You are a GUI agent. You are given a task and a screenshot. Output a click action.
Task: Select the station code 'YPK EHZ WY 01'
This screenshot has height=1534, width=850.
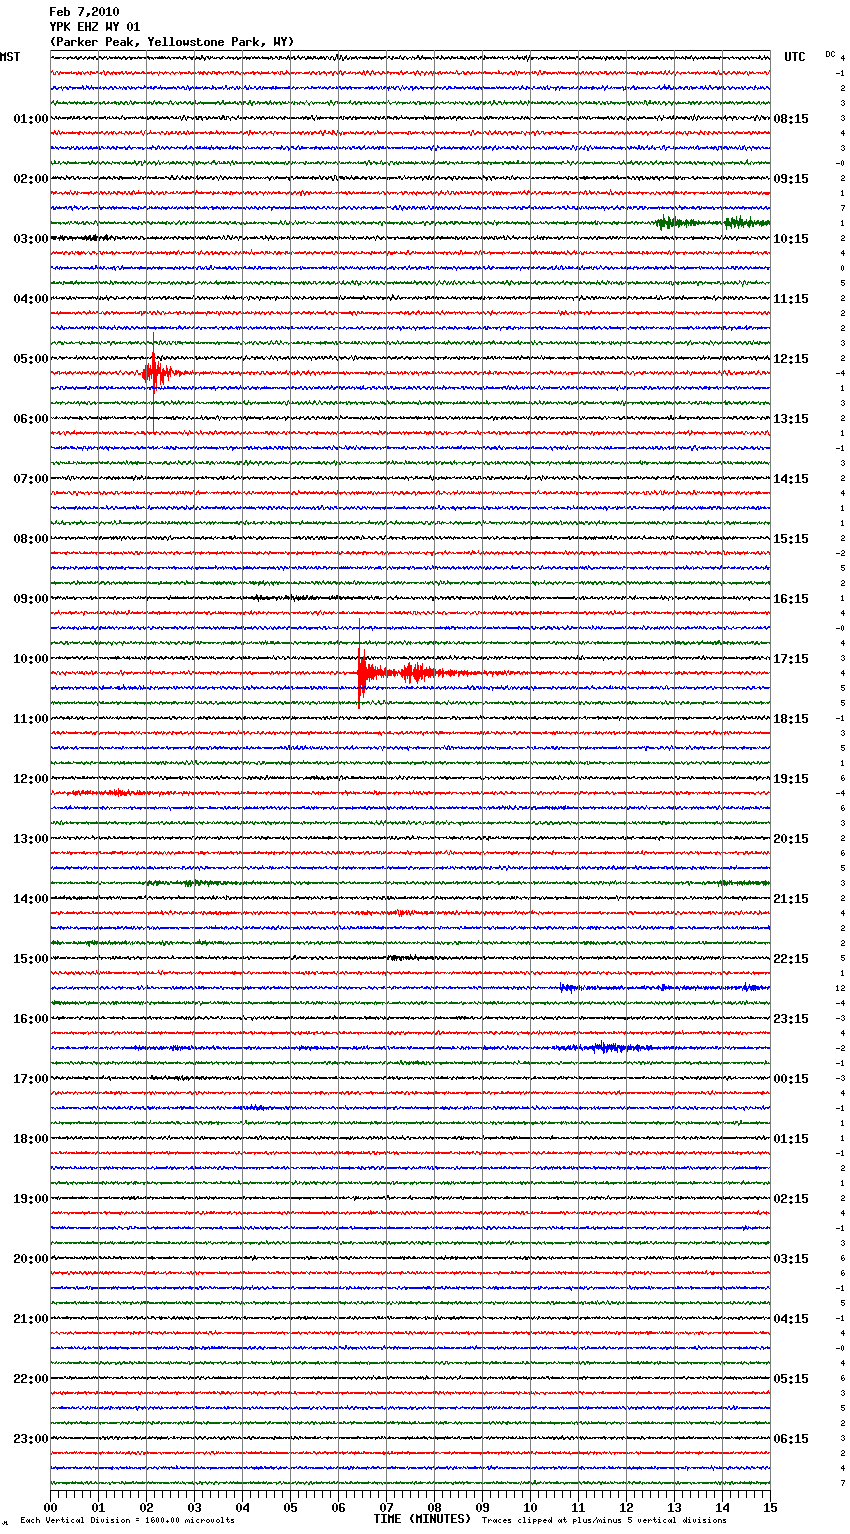pyautogui.click(x=95, y=27)
